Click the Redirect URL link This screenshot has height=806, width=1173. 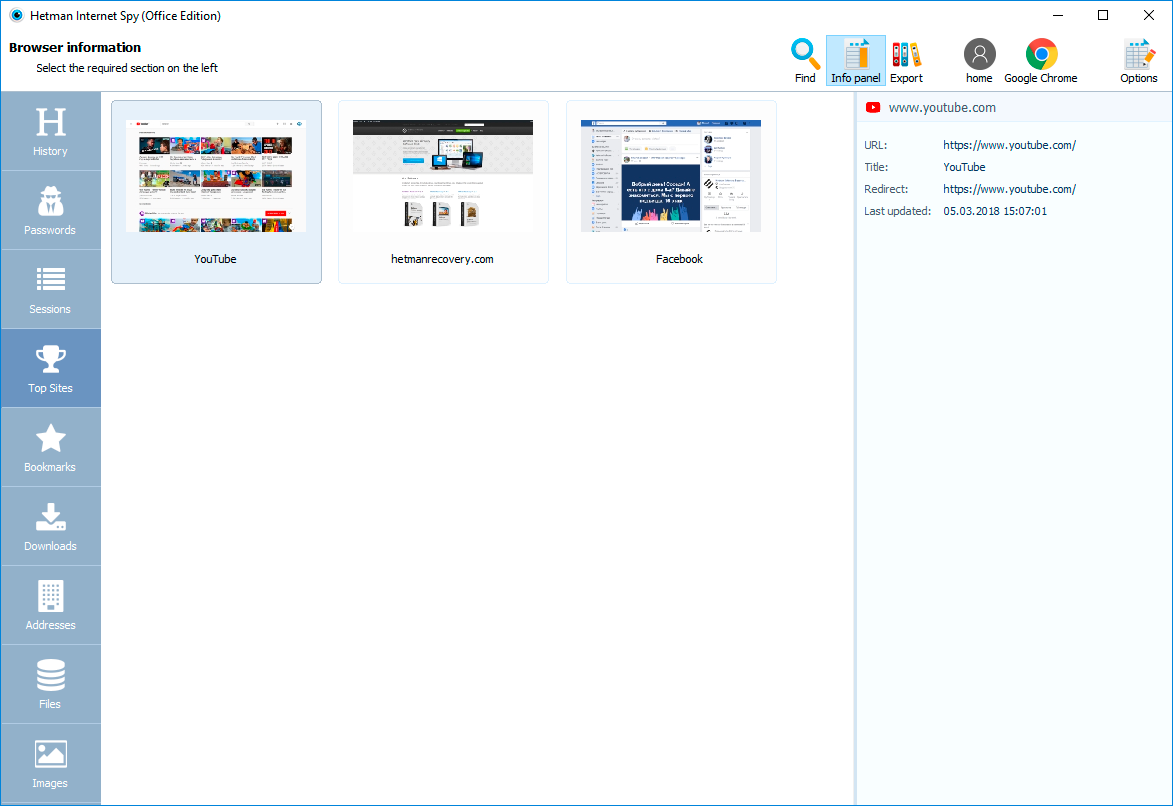pyautogui.click(x=1009, y=189)
